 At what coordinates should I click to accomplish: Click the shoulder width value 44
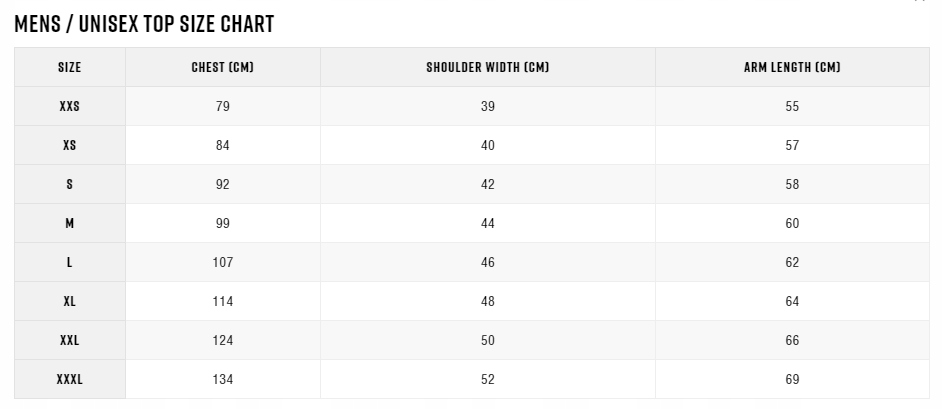tap(487, 224)
